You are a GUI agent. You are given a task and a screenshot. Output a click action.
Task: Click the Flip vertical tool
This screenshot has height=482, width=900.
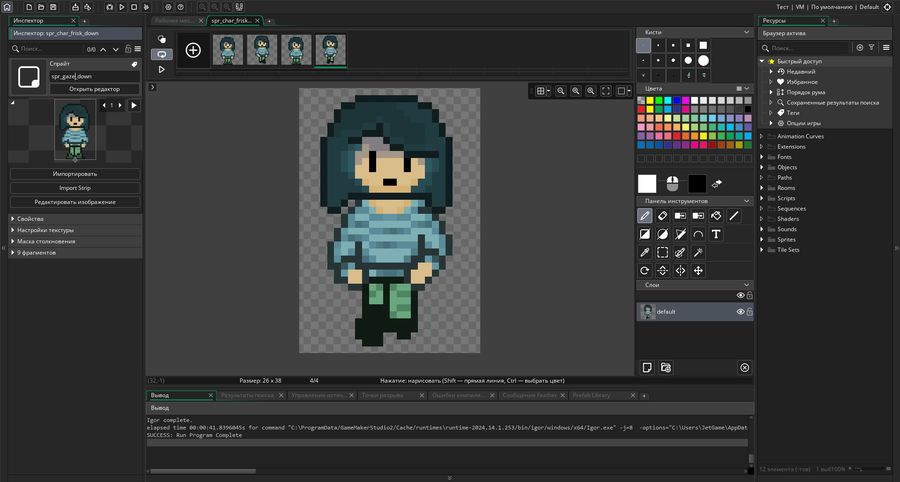[x=662, y=271]
